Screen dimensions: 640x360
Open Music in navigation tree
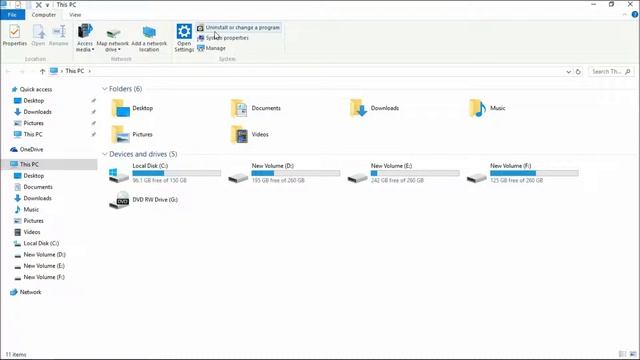27,209
